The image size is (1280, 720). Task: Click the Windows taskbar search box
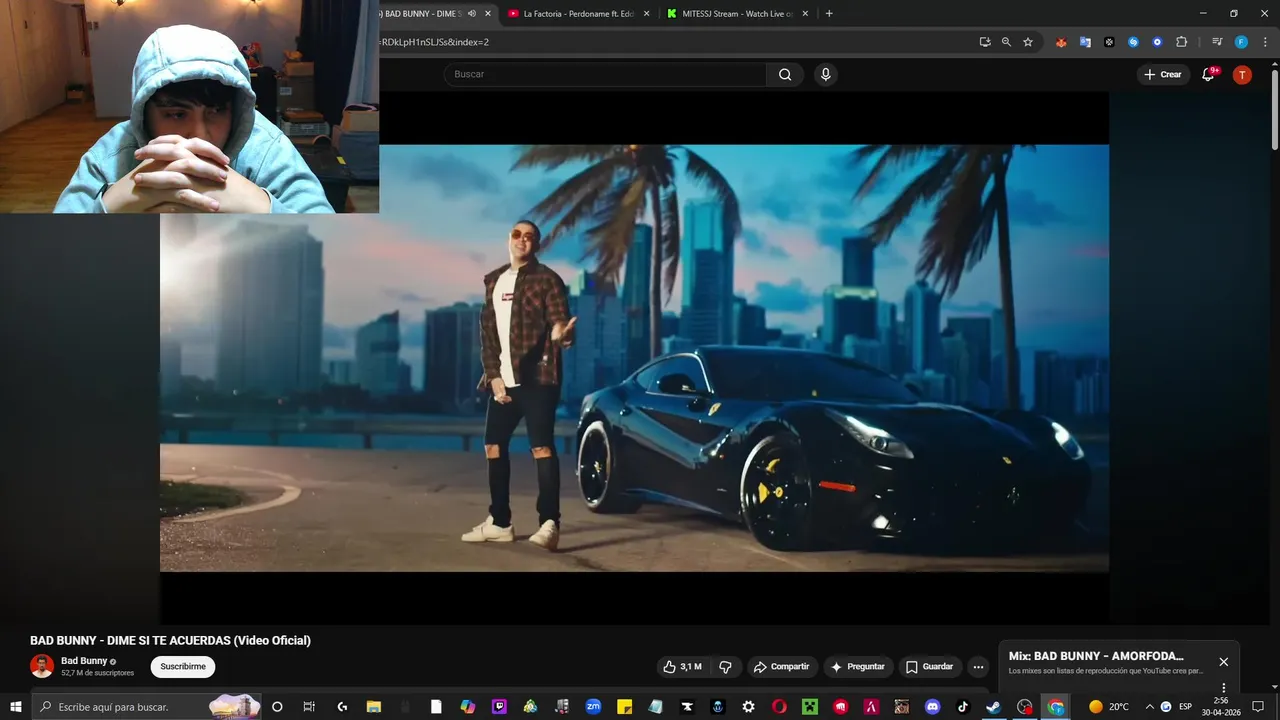coord(146,707)
